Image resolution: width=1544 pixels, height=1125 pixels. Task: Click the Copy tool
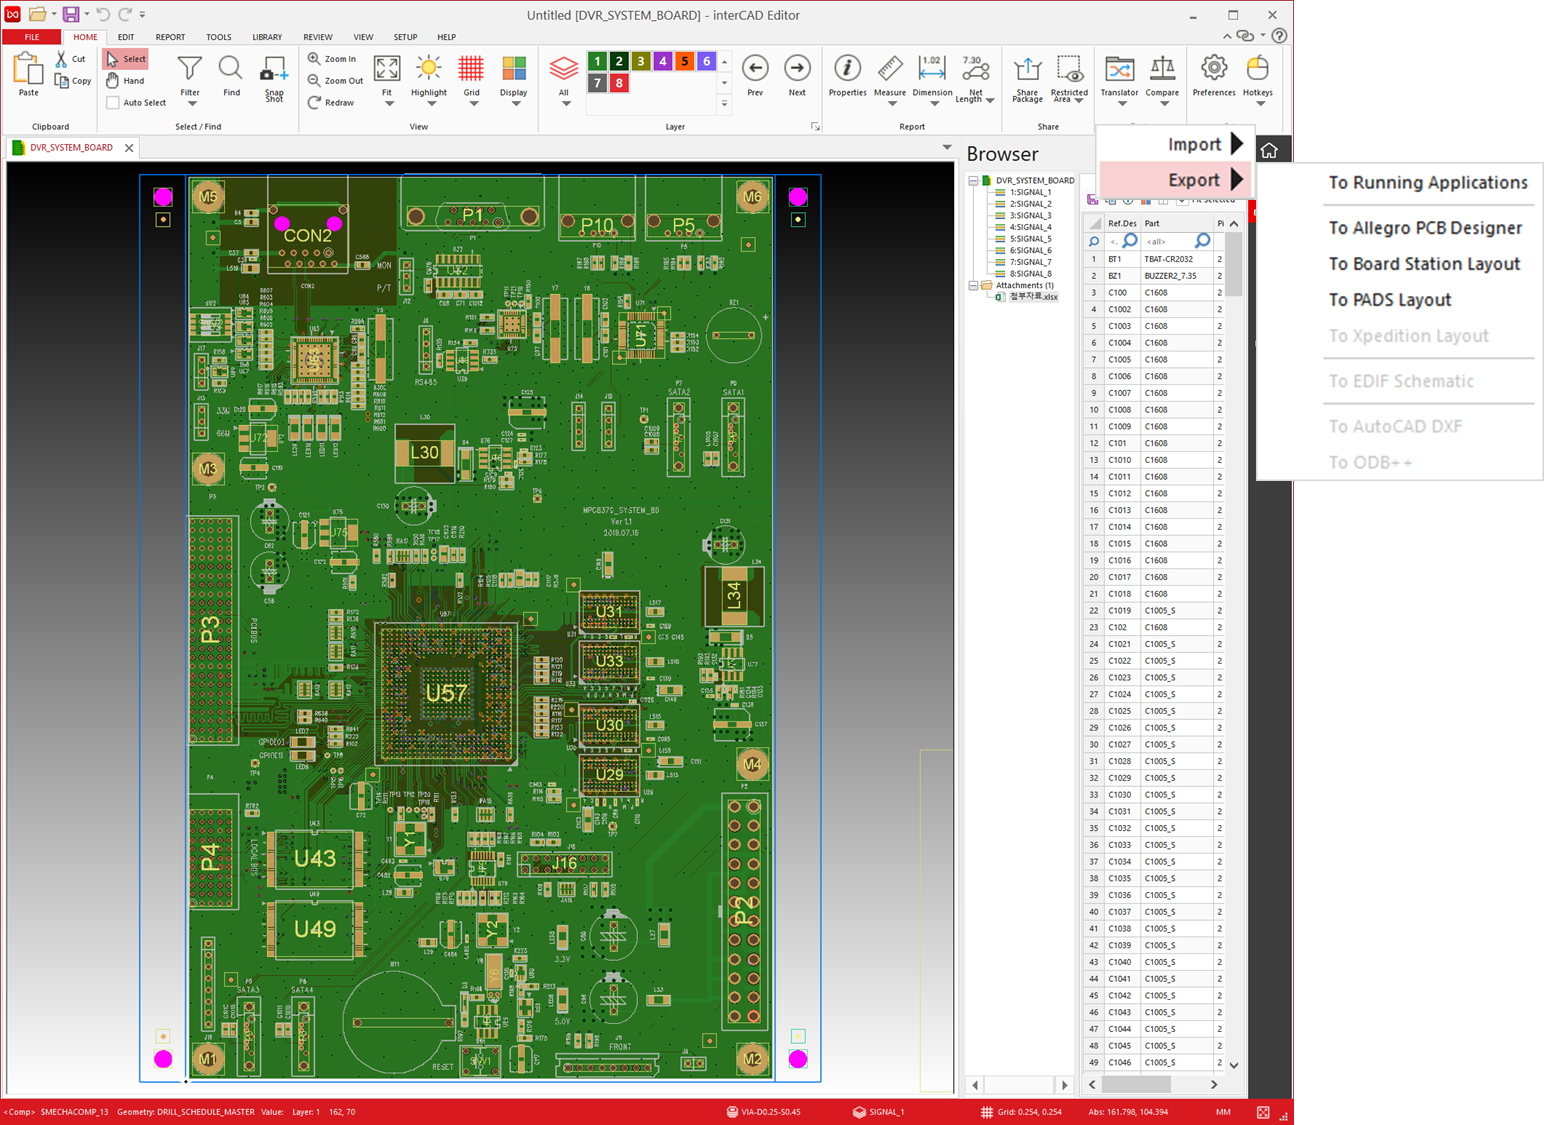[73, 81]
